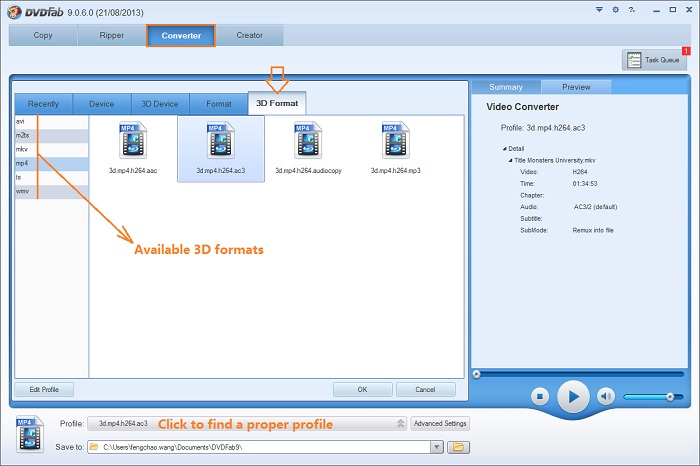Browse for output folder with folder icon

[x=458, y=447]
